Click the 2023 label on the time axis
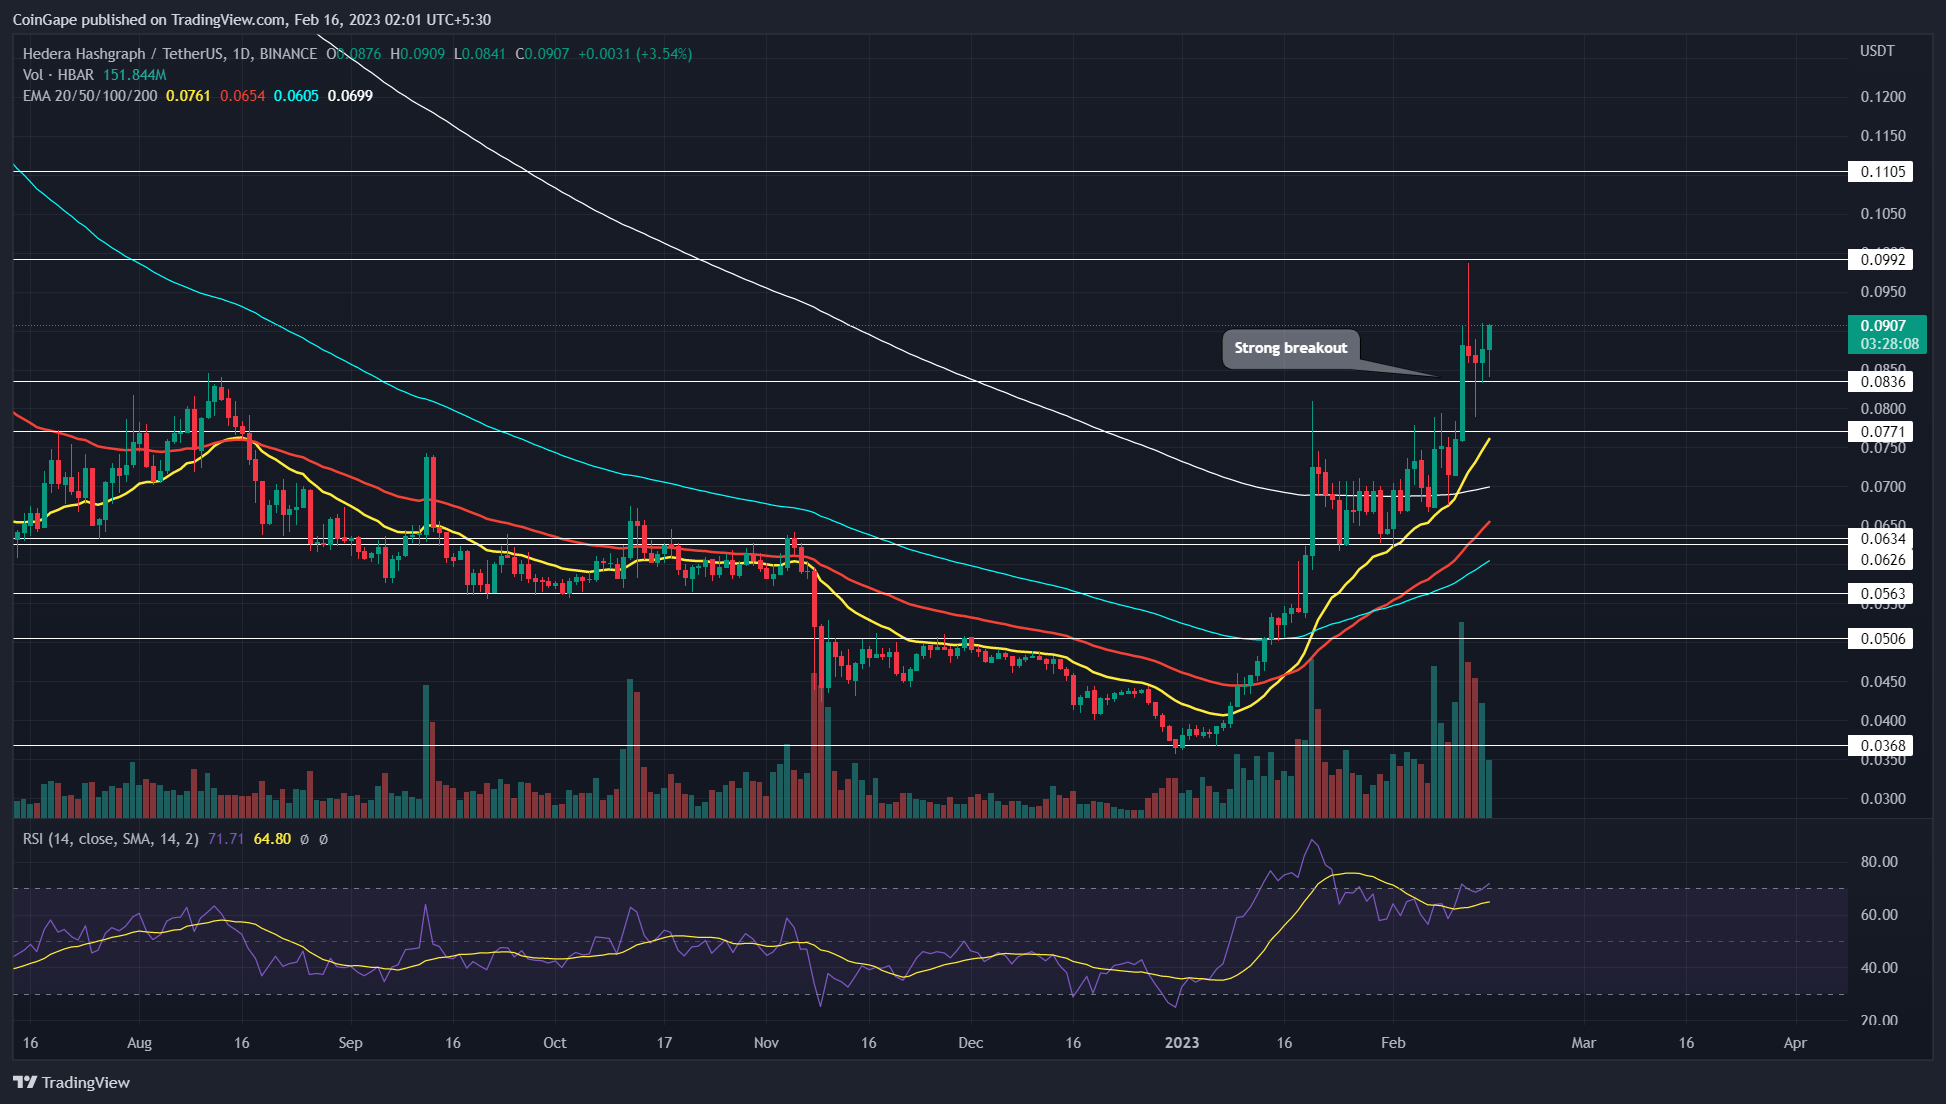 pos(1182,1043)
